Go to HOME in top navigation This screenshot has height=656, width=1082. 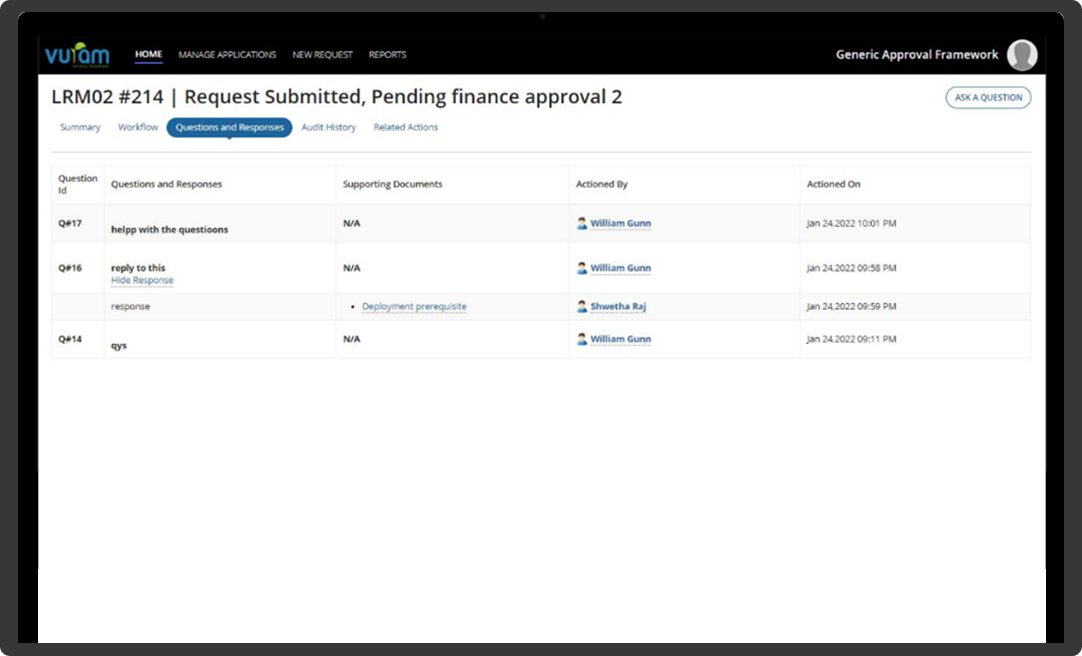click(x=148, y=55)
